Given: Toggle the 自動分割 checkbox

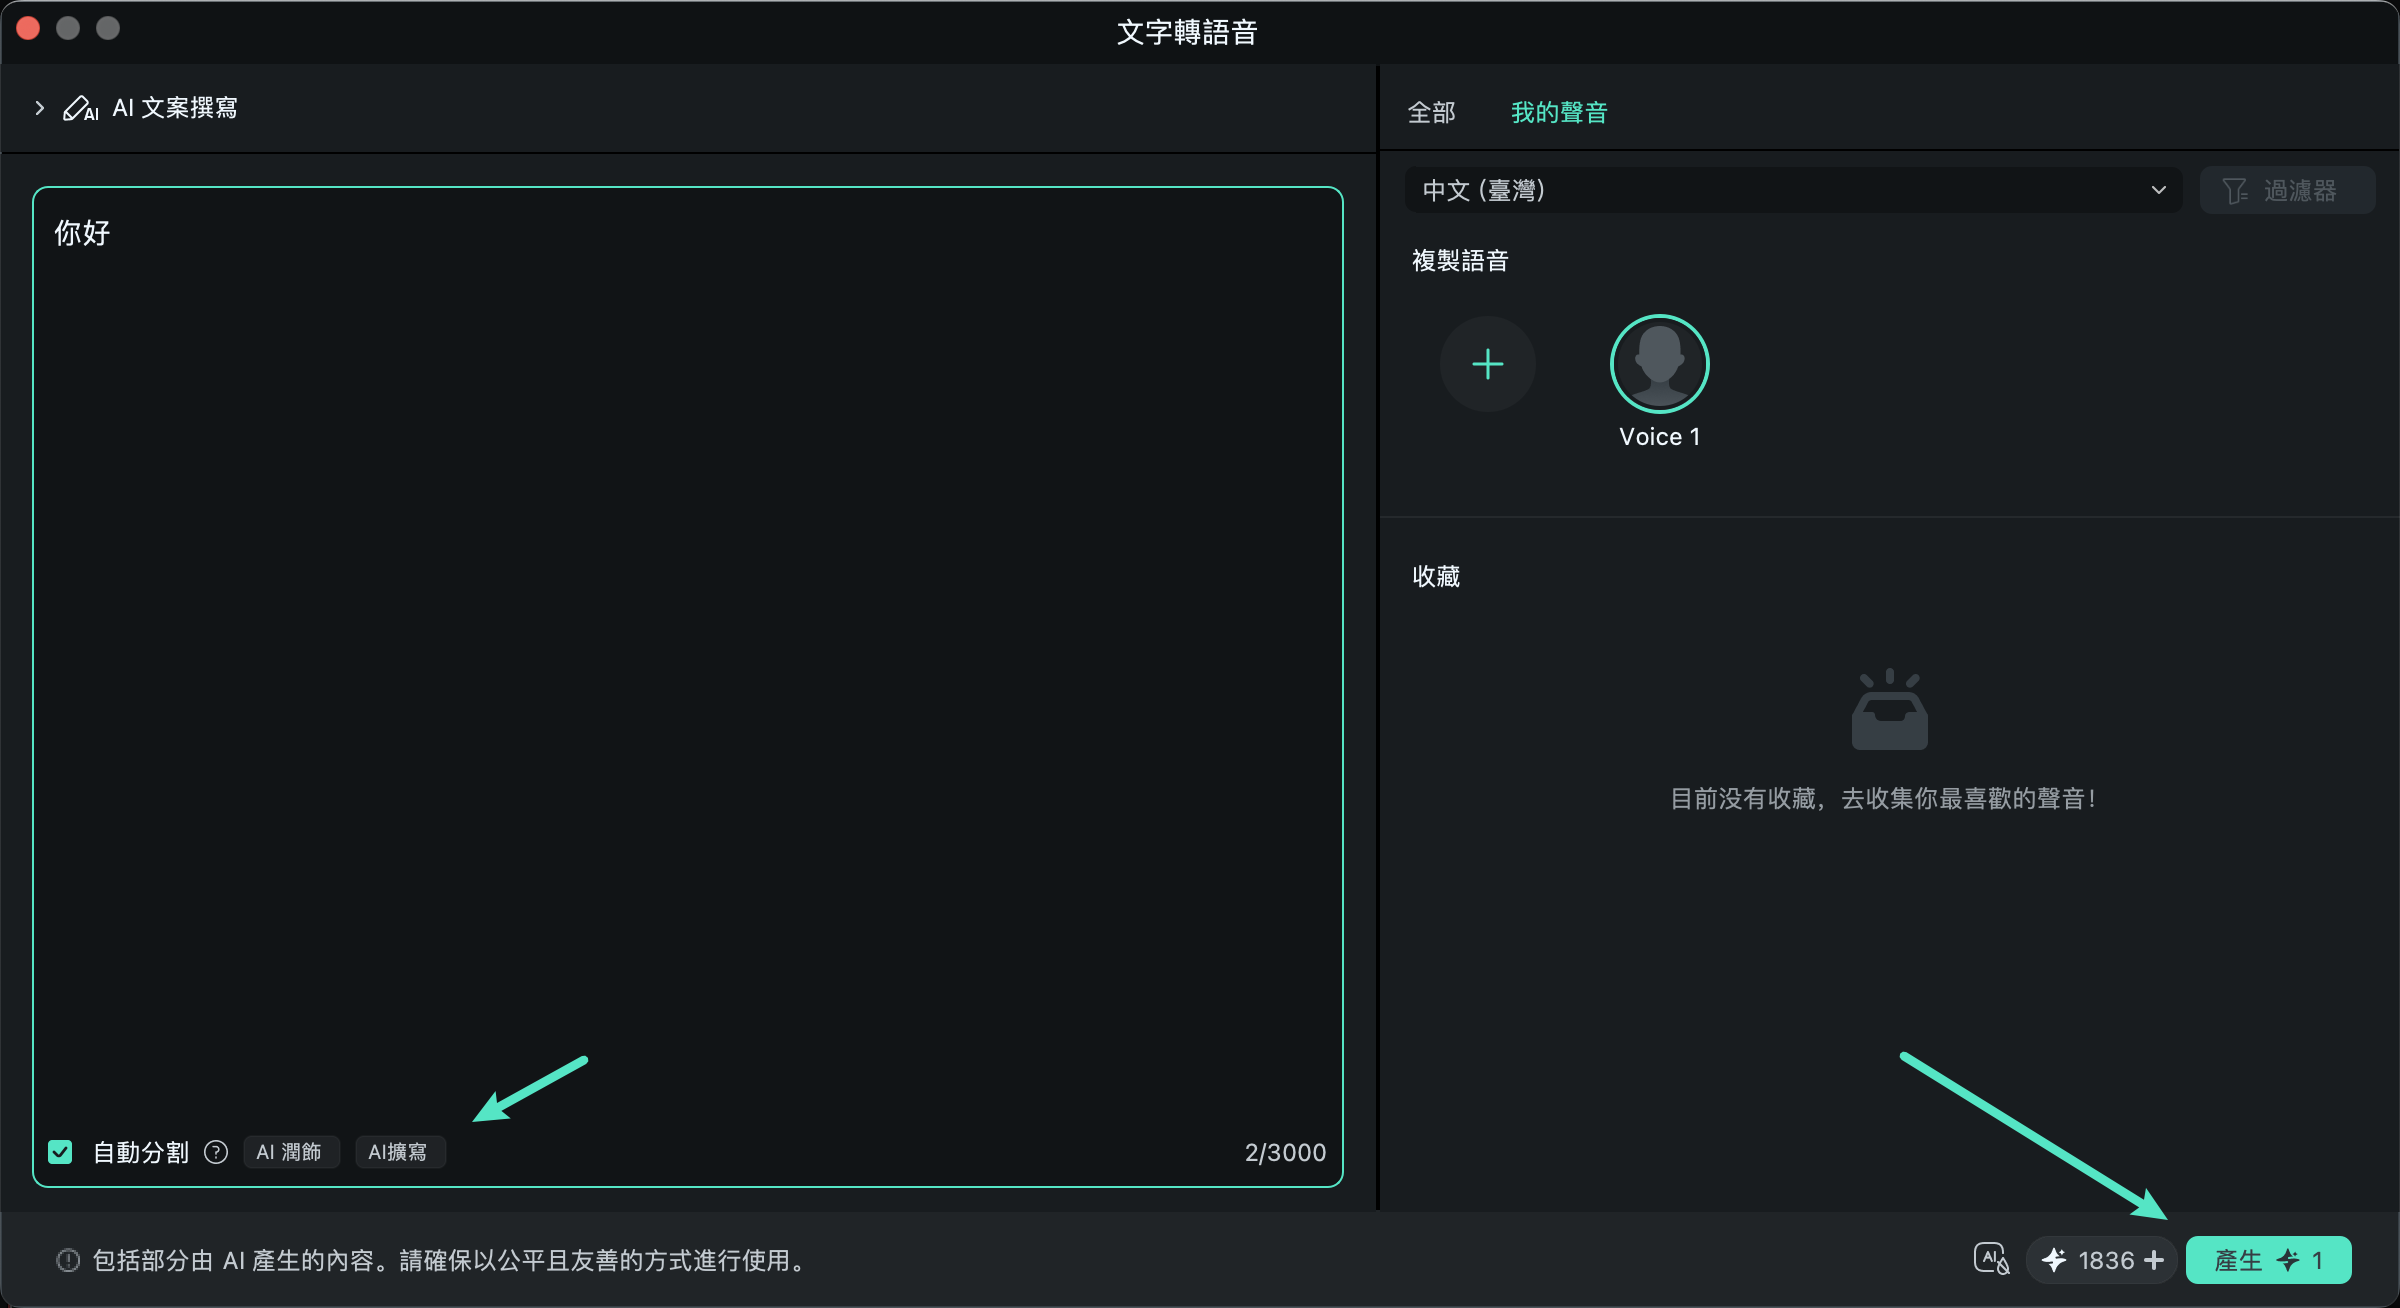Looking at the screenshot, I should 60,1152.
